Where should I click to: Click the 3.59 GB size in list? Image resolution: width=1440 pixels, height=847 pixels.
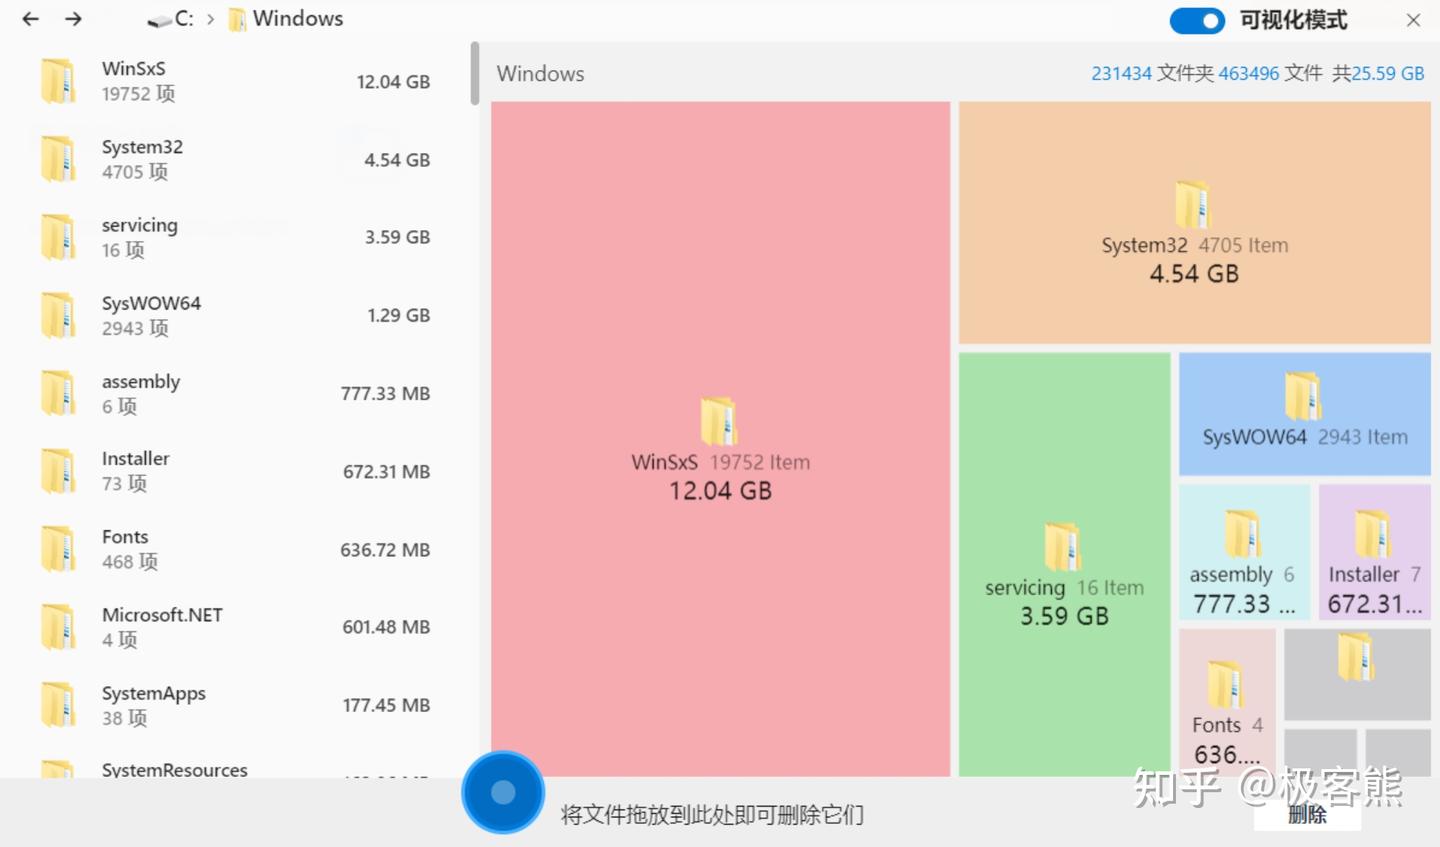(397, 237)
